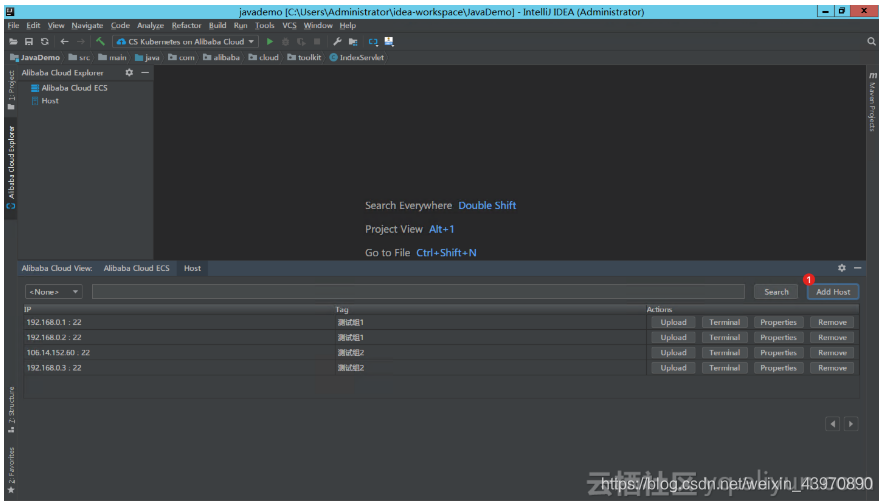The height and width of the screenshot is (503, 883).
Task: Select Host item in the explorer tree
Action: [45, 101]
